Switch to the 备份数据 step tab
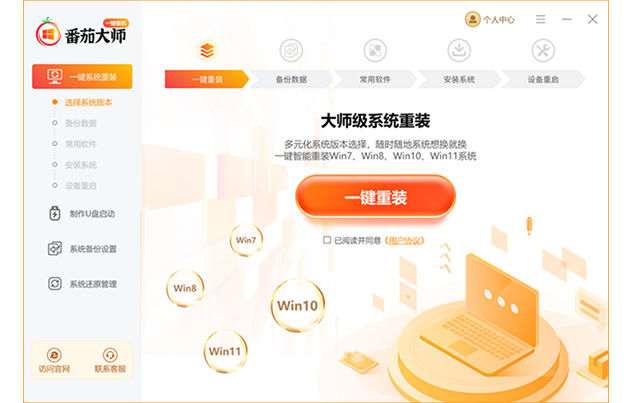Screen dimensions: 632x403 [x=291, y=79]
